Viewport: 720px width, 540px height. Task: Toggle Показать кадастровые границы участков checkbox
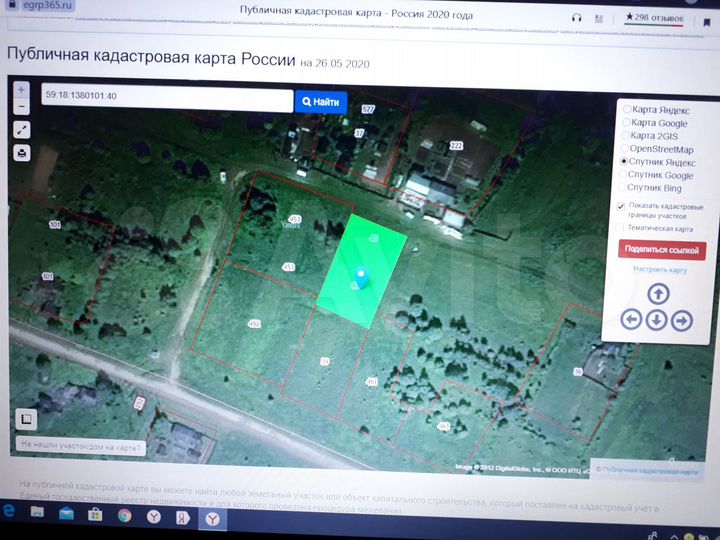[x=621, y=206]
